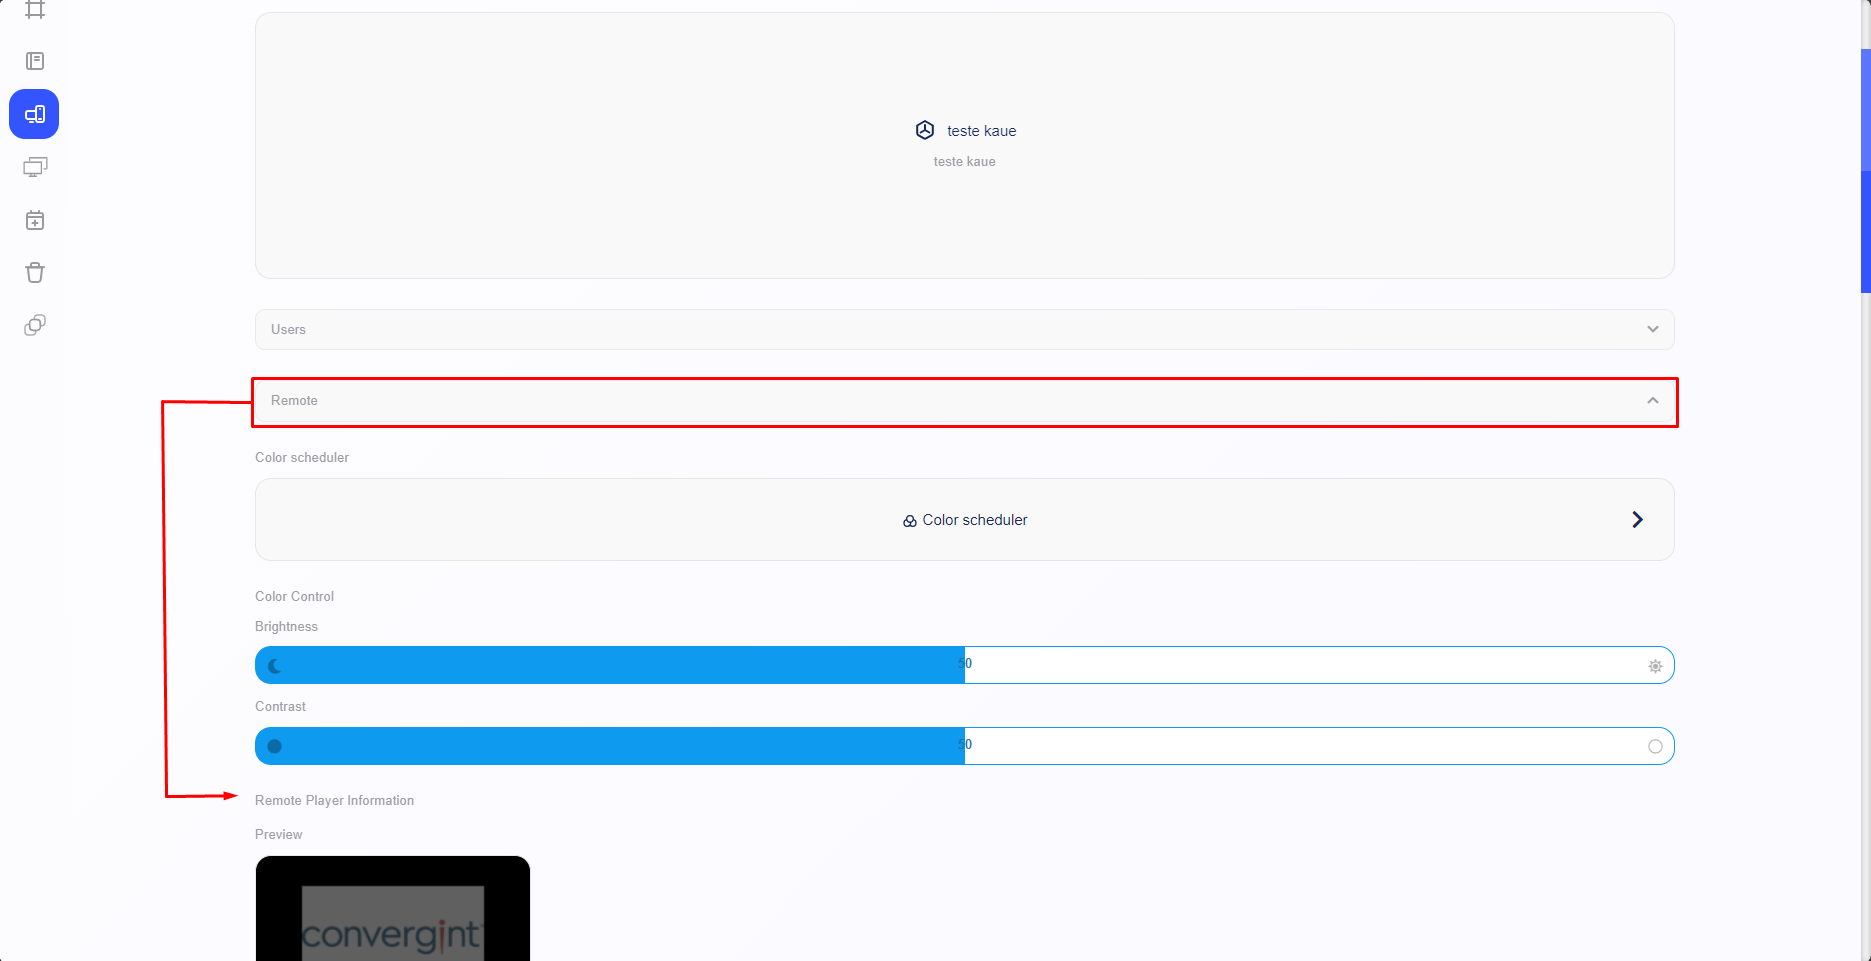Click the Contrast slider at value 50
Image resolution: width=1871 pixels, height=961 pixels.
(965, 746)
